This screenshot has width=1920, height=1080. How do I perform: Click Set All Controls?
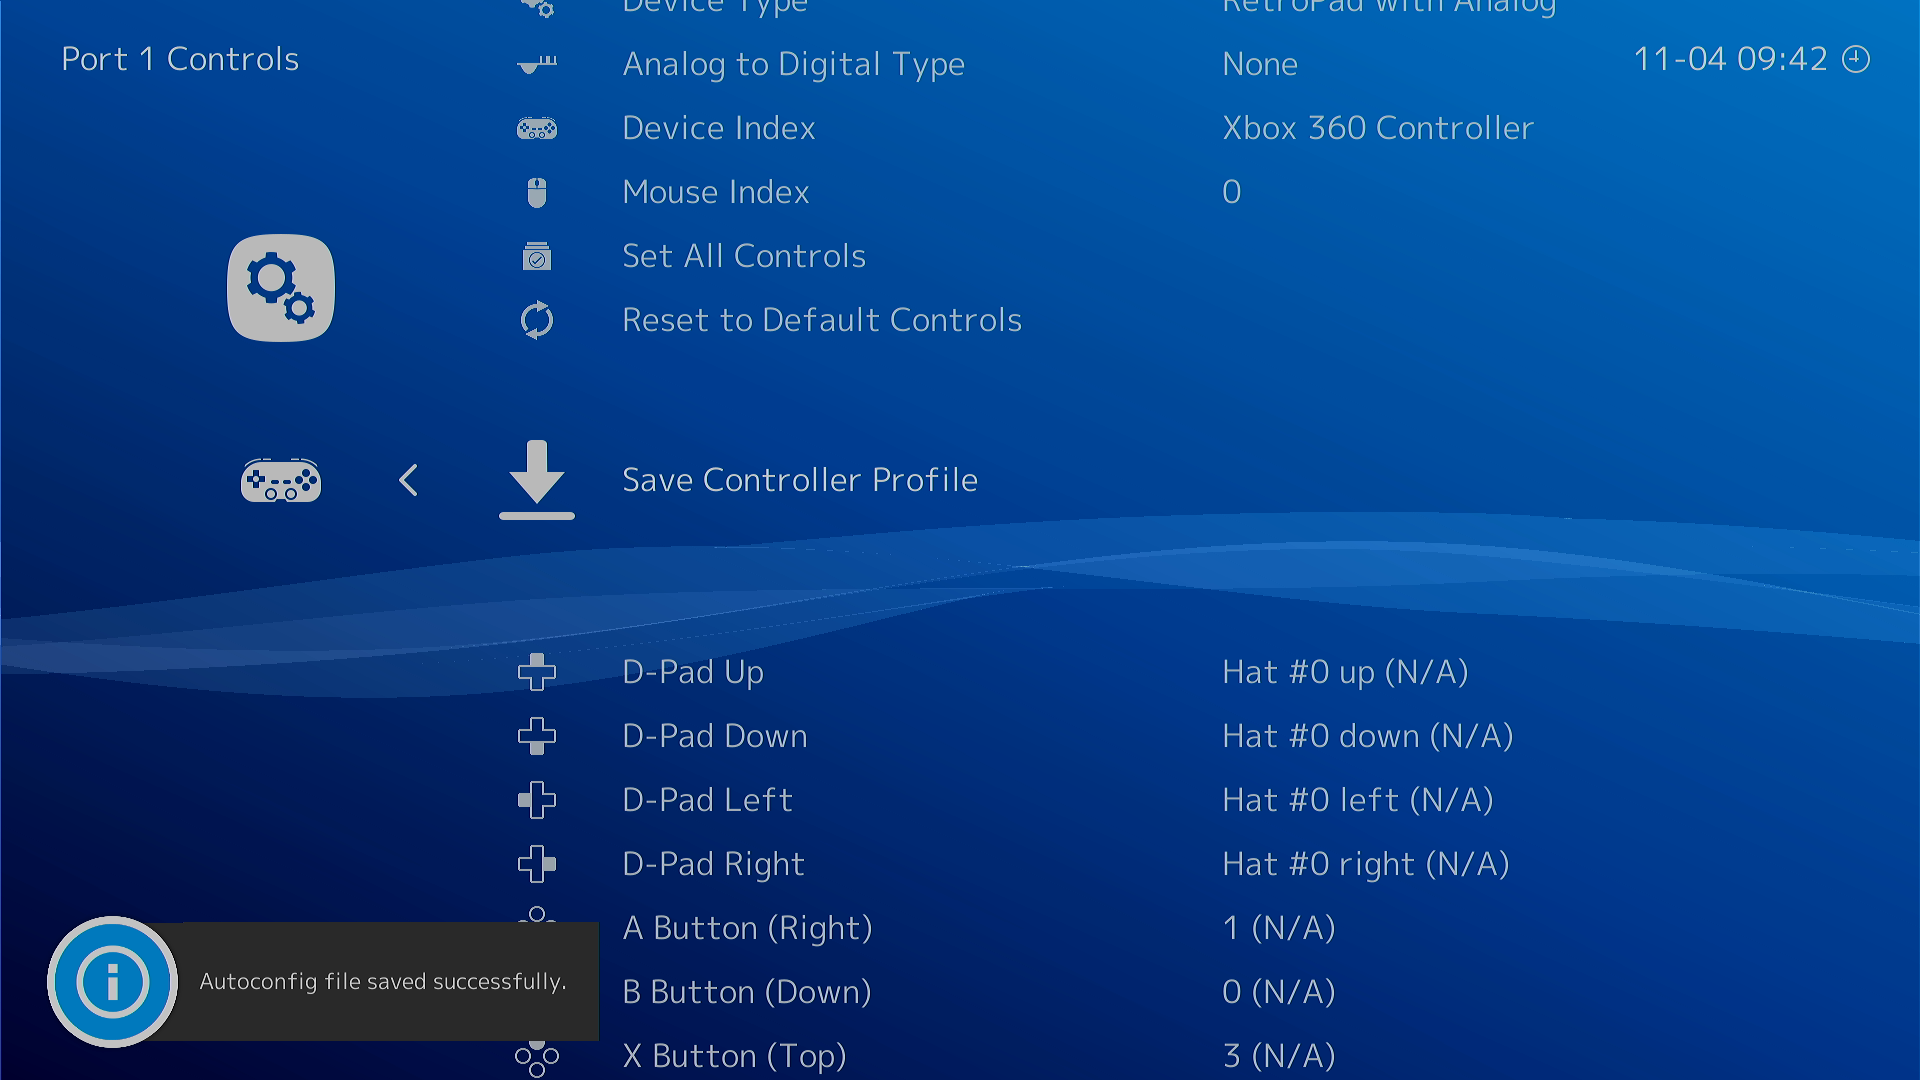(744, 257)
